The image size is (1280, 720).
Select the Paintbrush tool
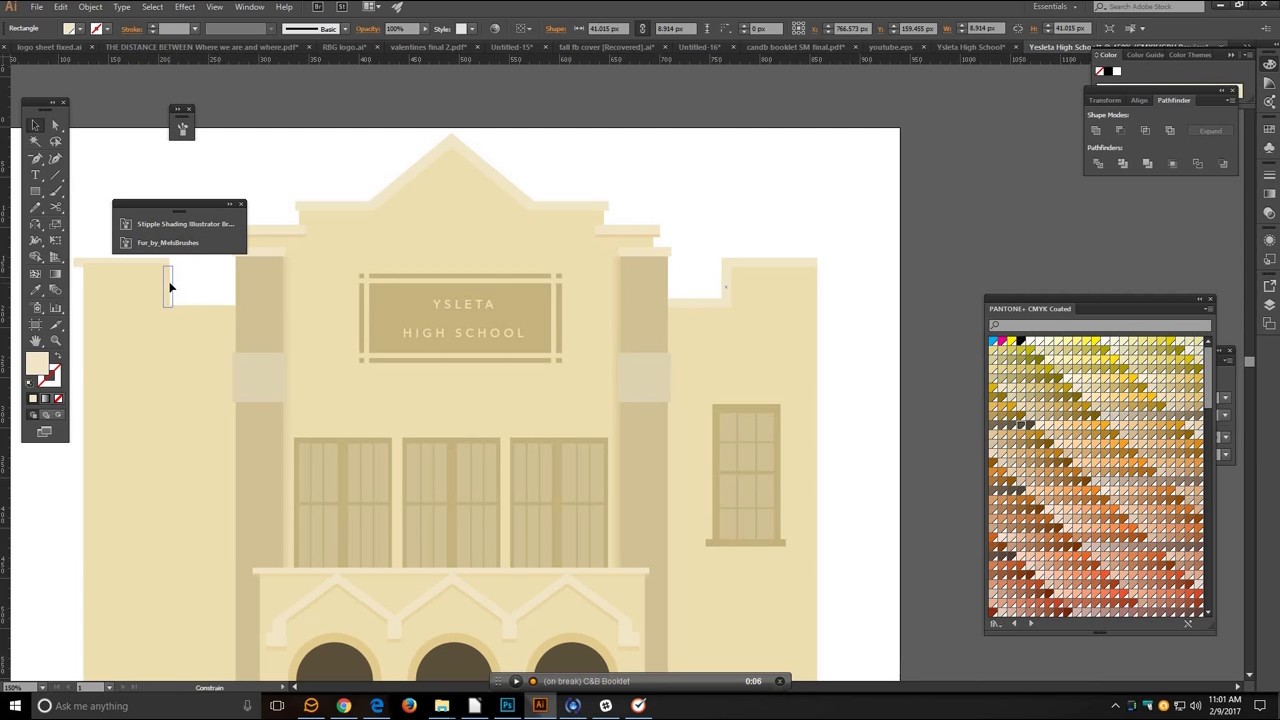tap(56, 191)
